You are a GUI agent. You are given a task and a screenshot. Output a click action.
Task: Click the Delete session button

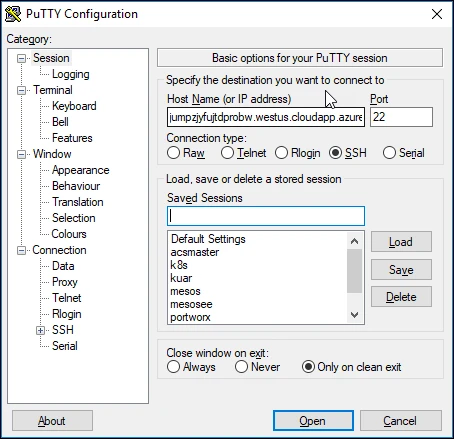tap(401, 297)
